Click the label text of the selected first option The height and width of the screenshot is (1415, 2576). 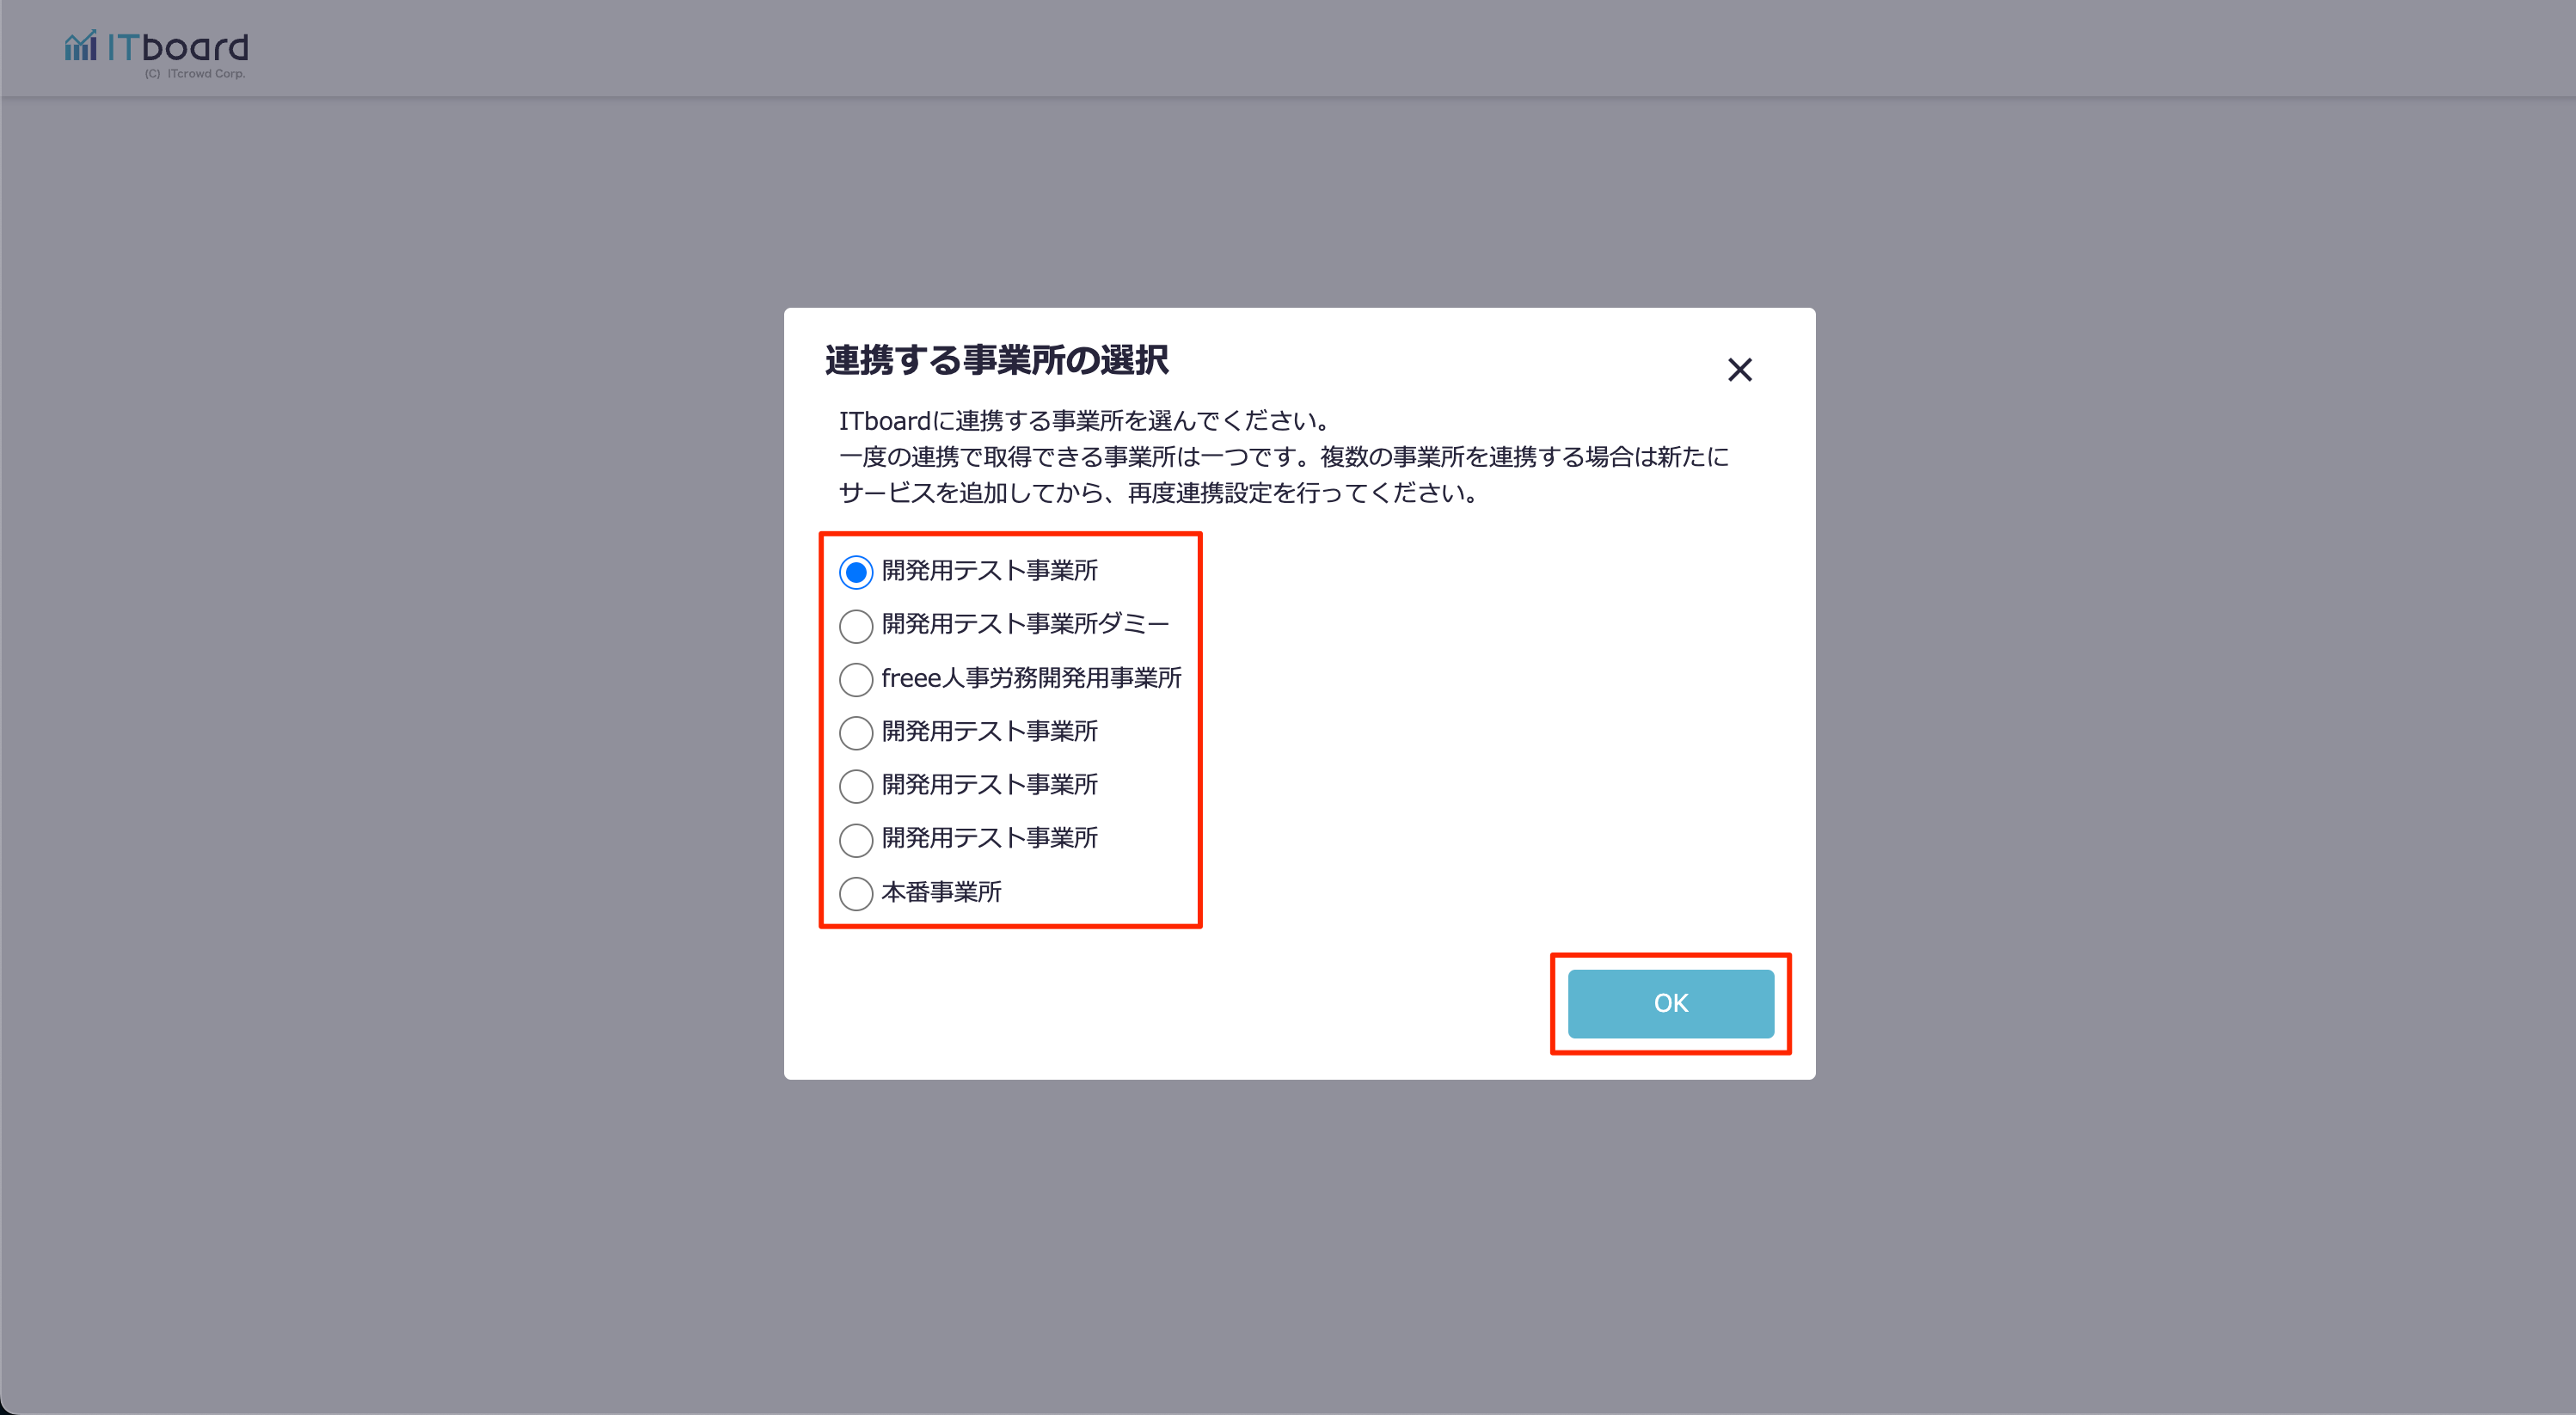tap(989, 570)
